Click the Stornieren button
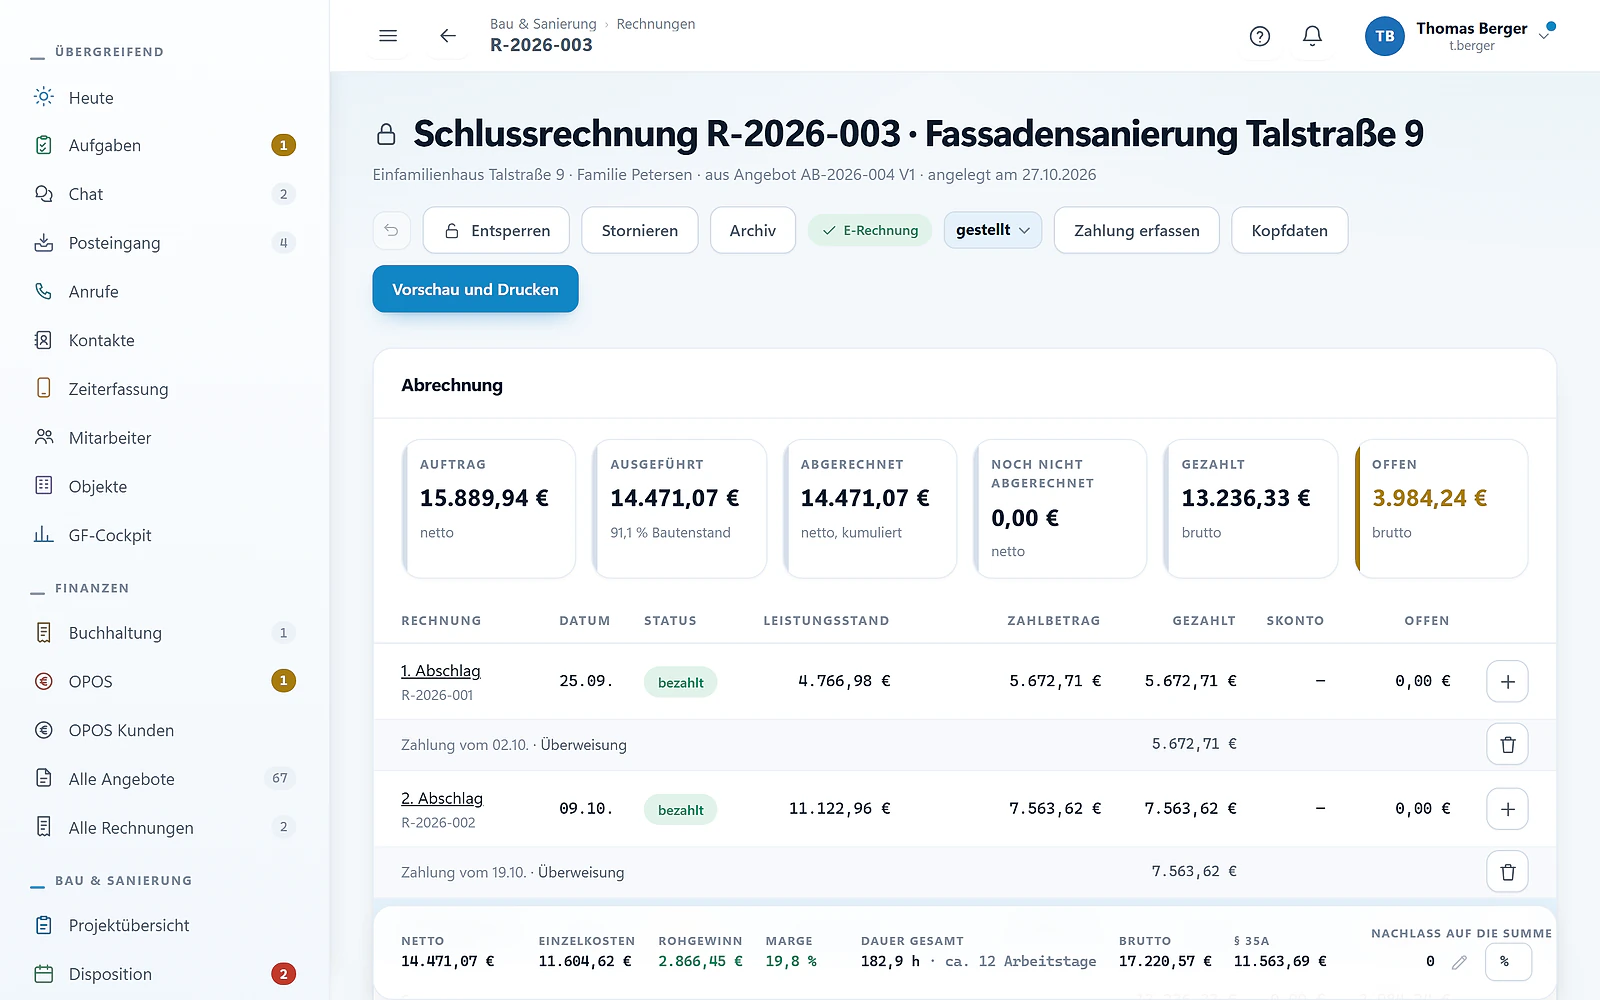 coord(640,230)
